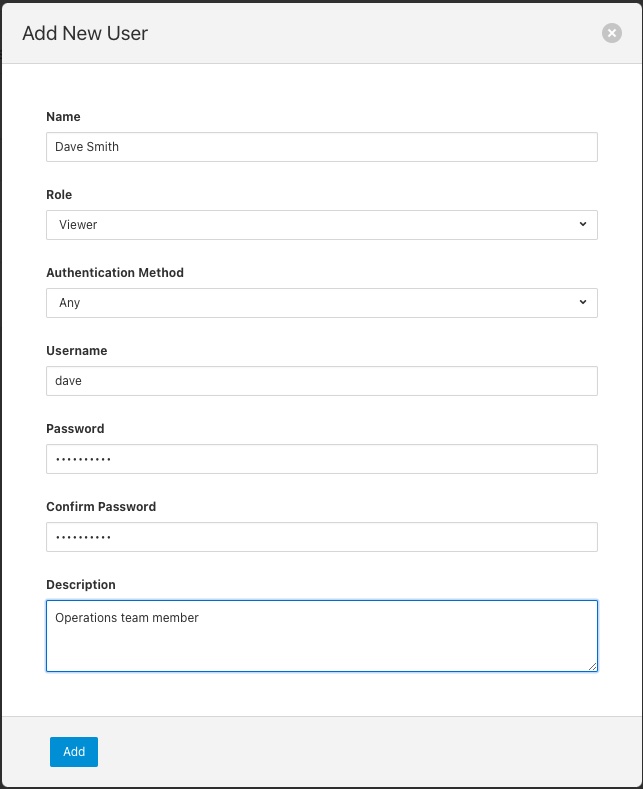
Task: Close the Add New User dialog
Action: point(612,33)
